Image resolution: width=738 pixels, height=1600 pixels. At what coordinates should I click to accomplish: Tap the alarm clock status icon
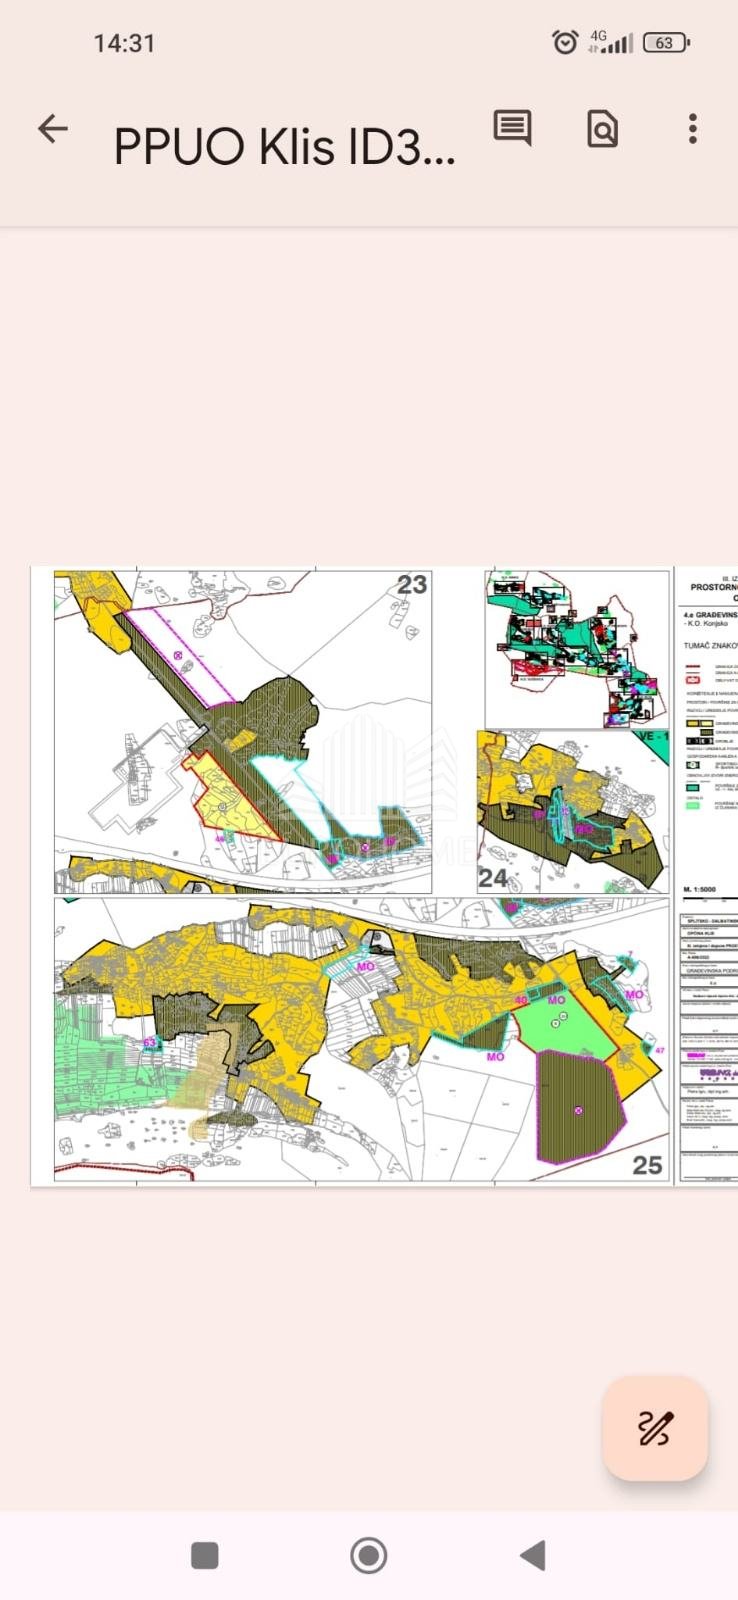click(565, 42)
